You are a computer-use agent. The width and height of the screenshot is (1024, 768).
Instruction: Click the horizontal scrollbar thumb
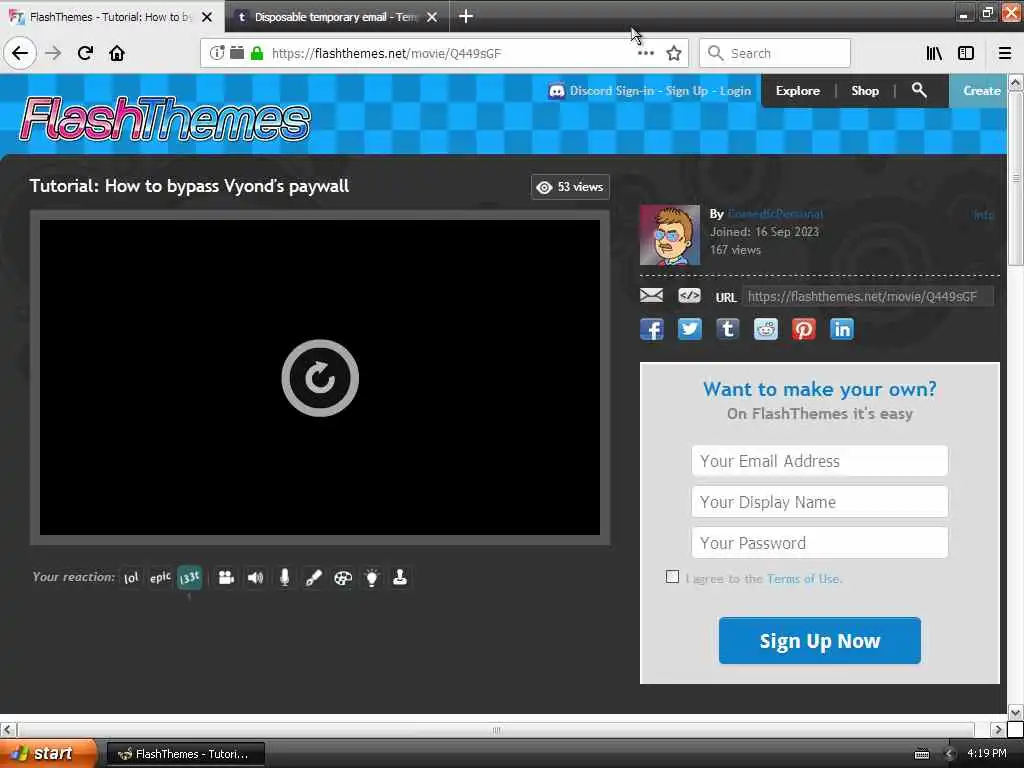[x=496, y=729]
